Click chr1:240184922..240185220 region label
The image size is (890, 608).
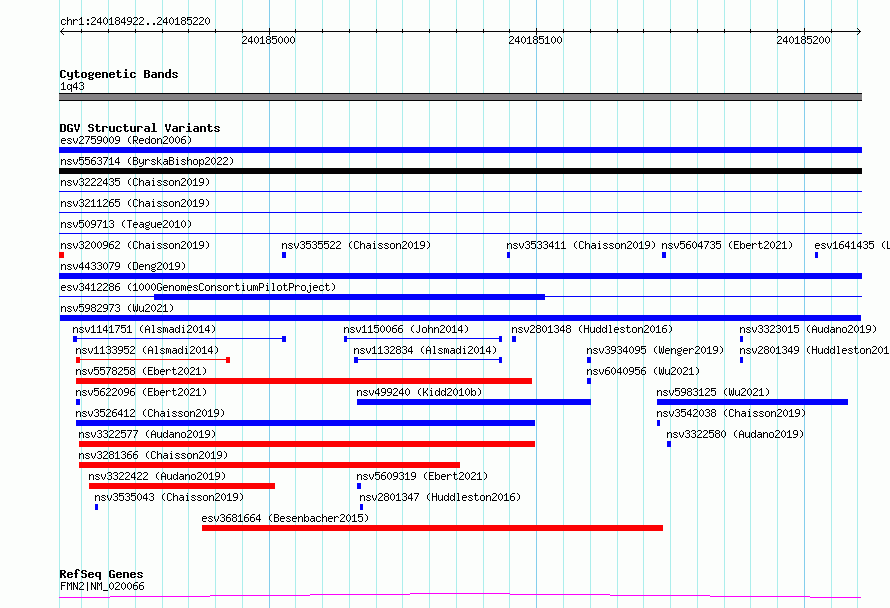pos(135,22)
